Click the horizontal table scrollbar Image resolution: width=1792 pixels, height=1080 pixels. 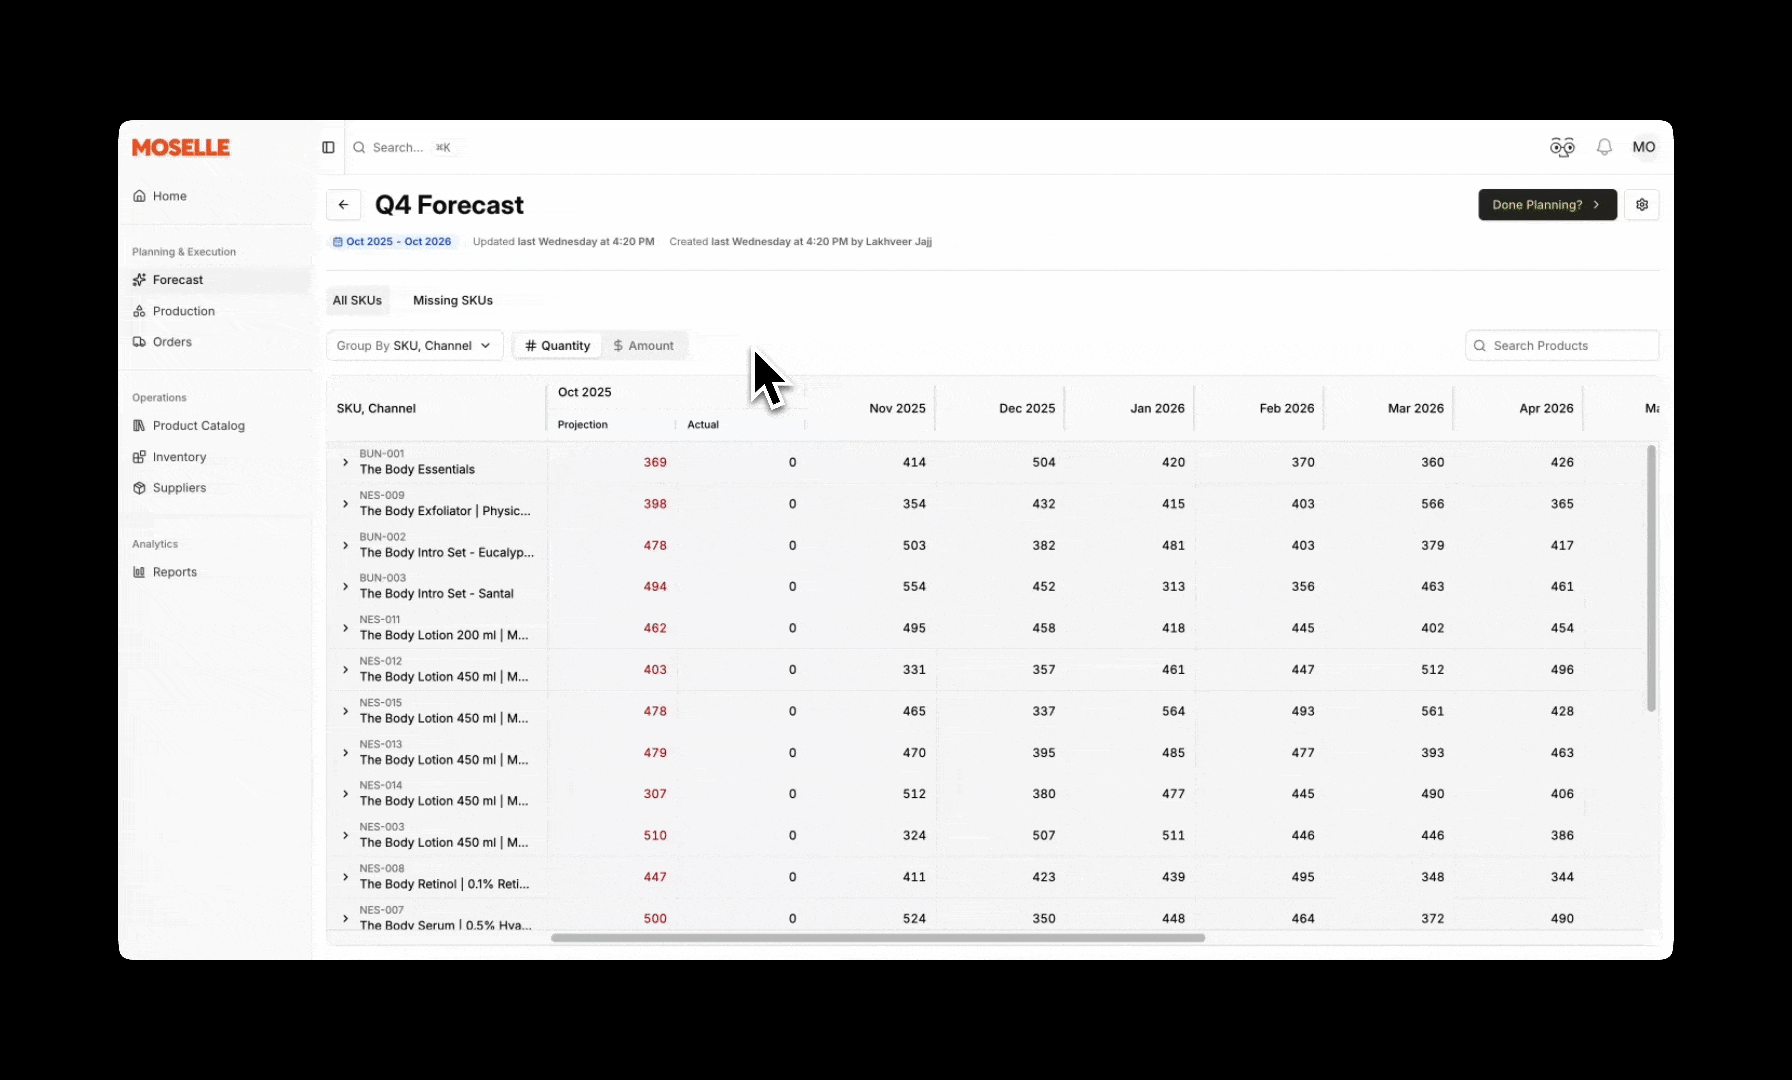pos(877,938)
